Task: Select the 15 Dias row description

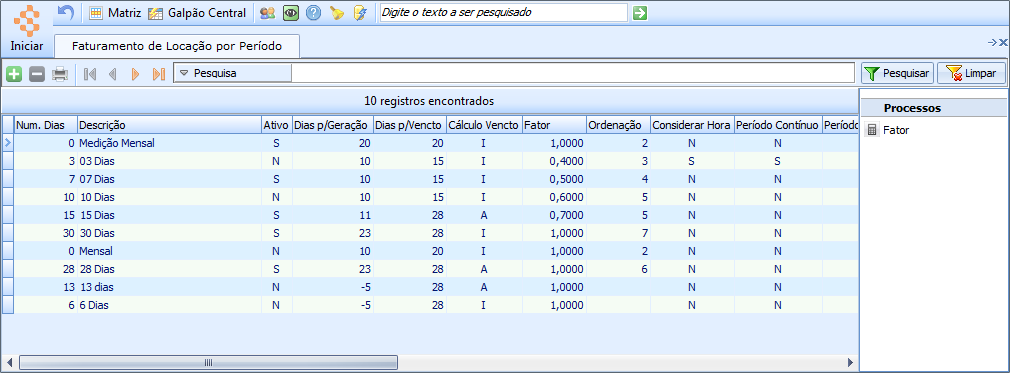Action: (x=97, y=215)
